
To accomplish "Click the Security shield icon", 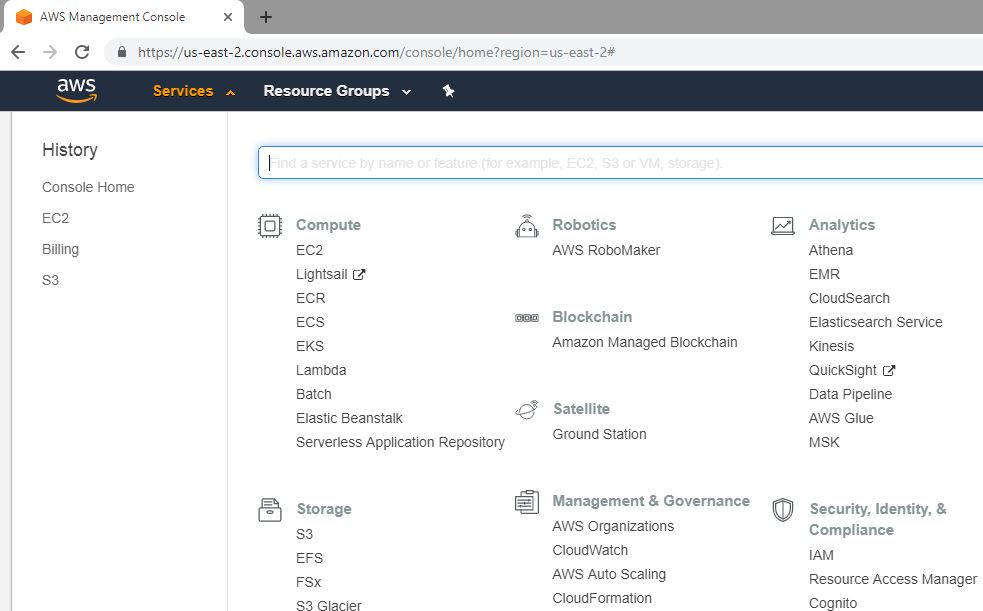I will (782, 509).
